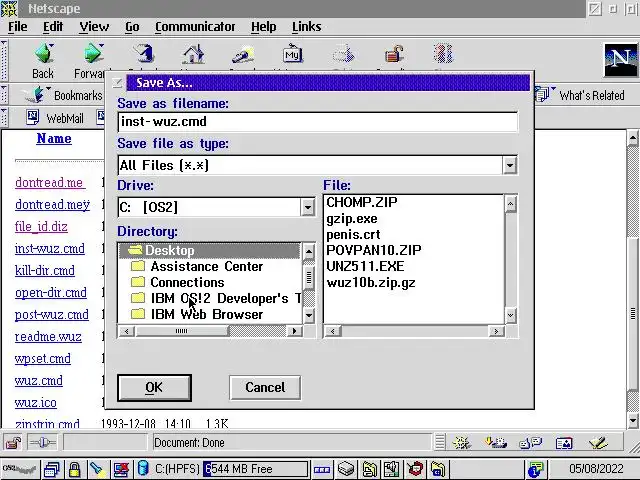Open the Edit menu
Image resolution: width=640 pixels, height=480 pixels.
[x=53, y=27]
